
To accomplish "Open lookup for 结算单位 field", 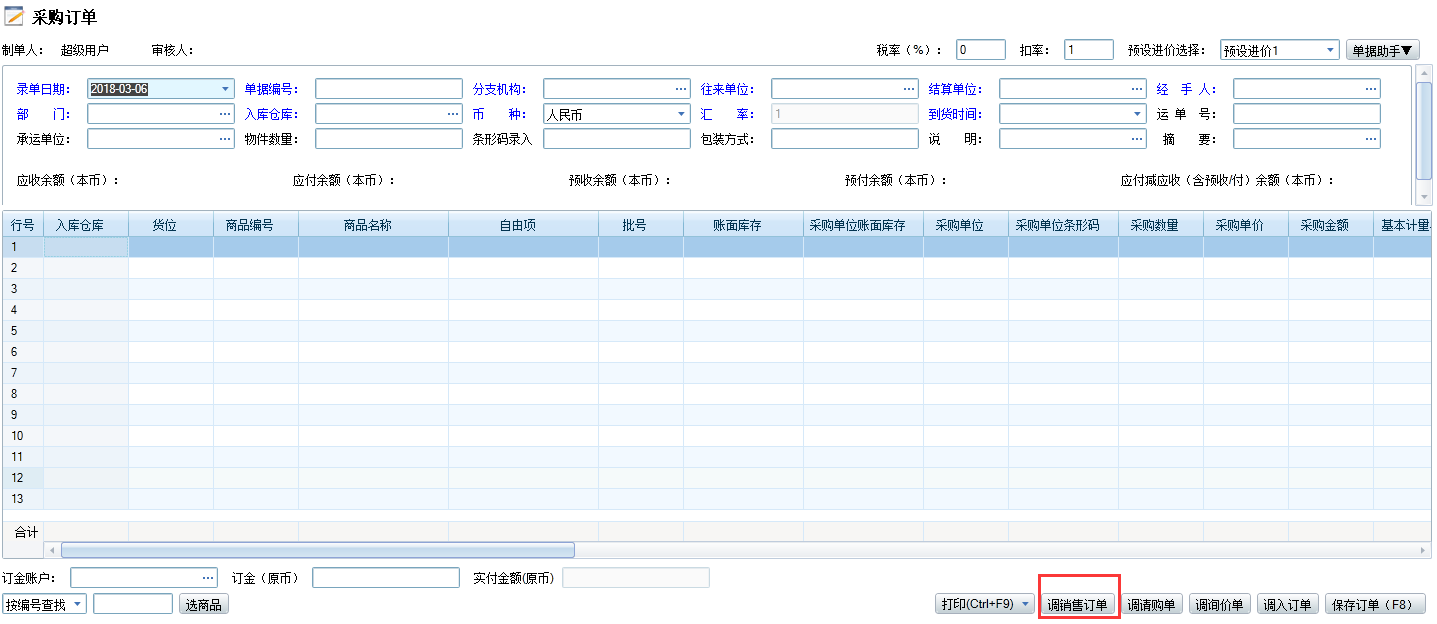I will 1137,89.
